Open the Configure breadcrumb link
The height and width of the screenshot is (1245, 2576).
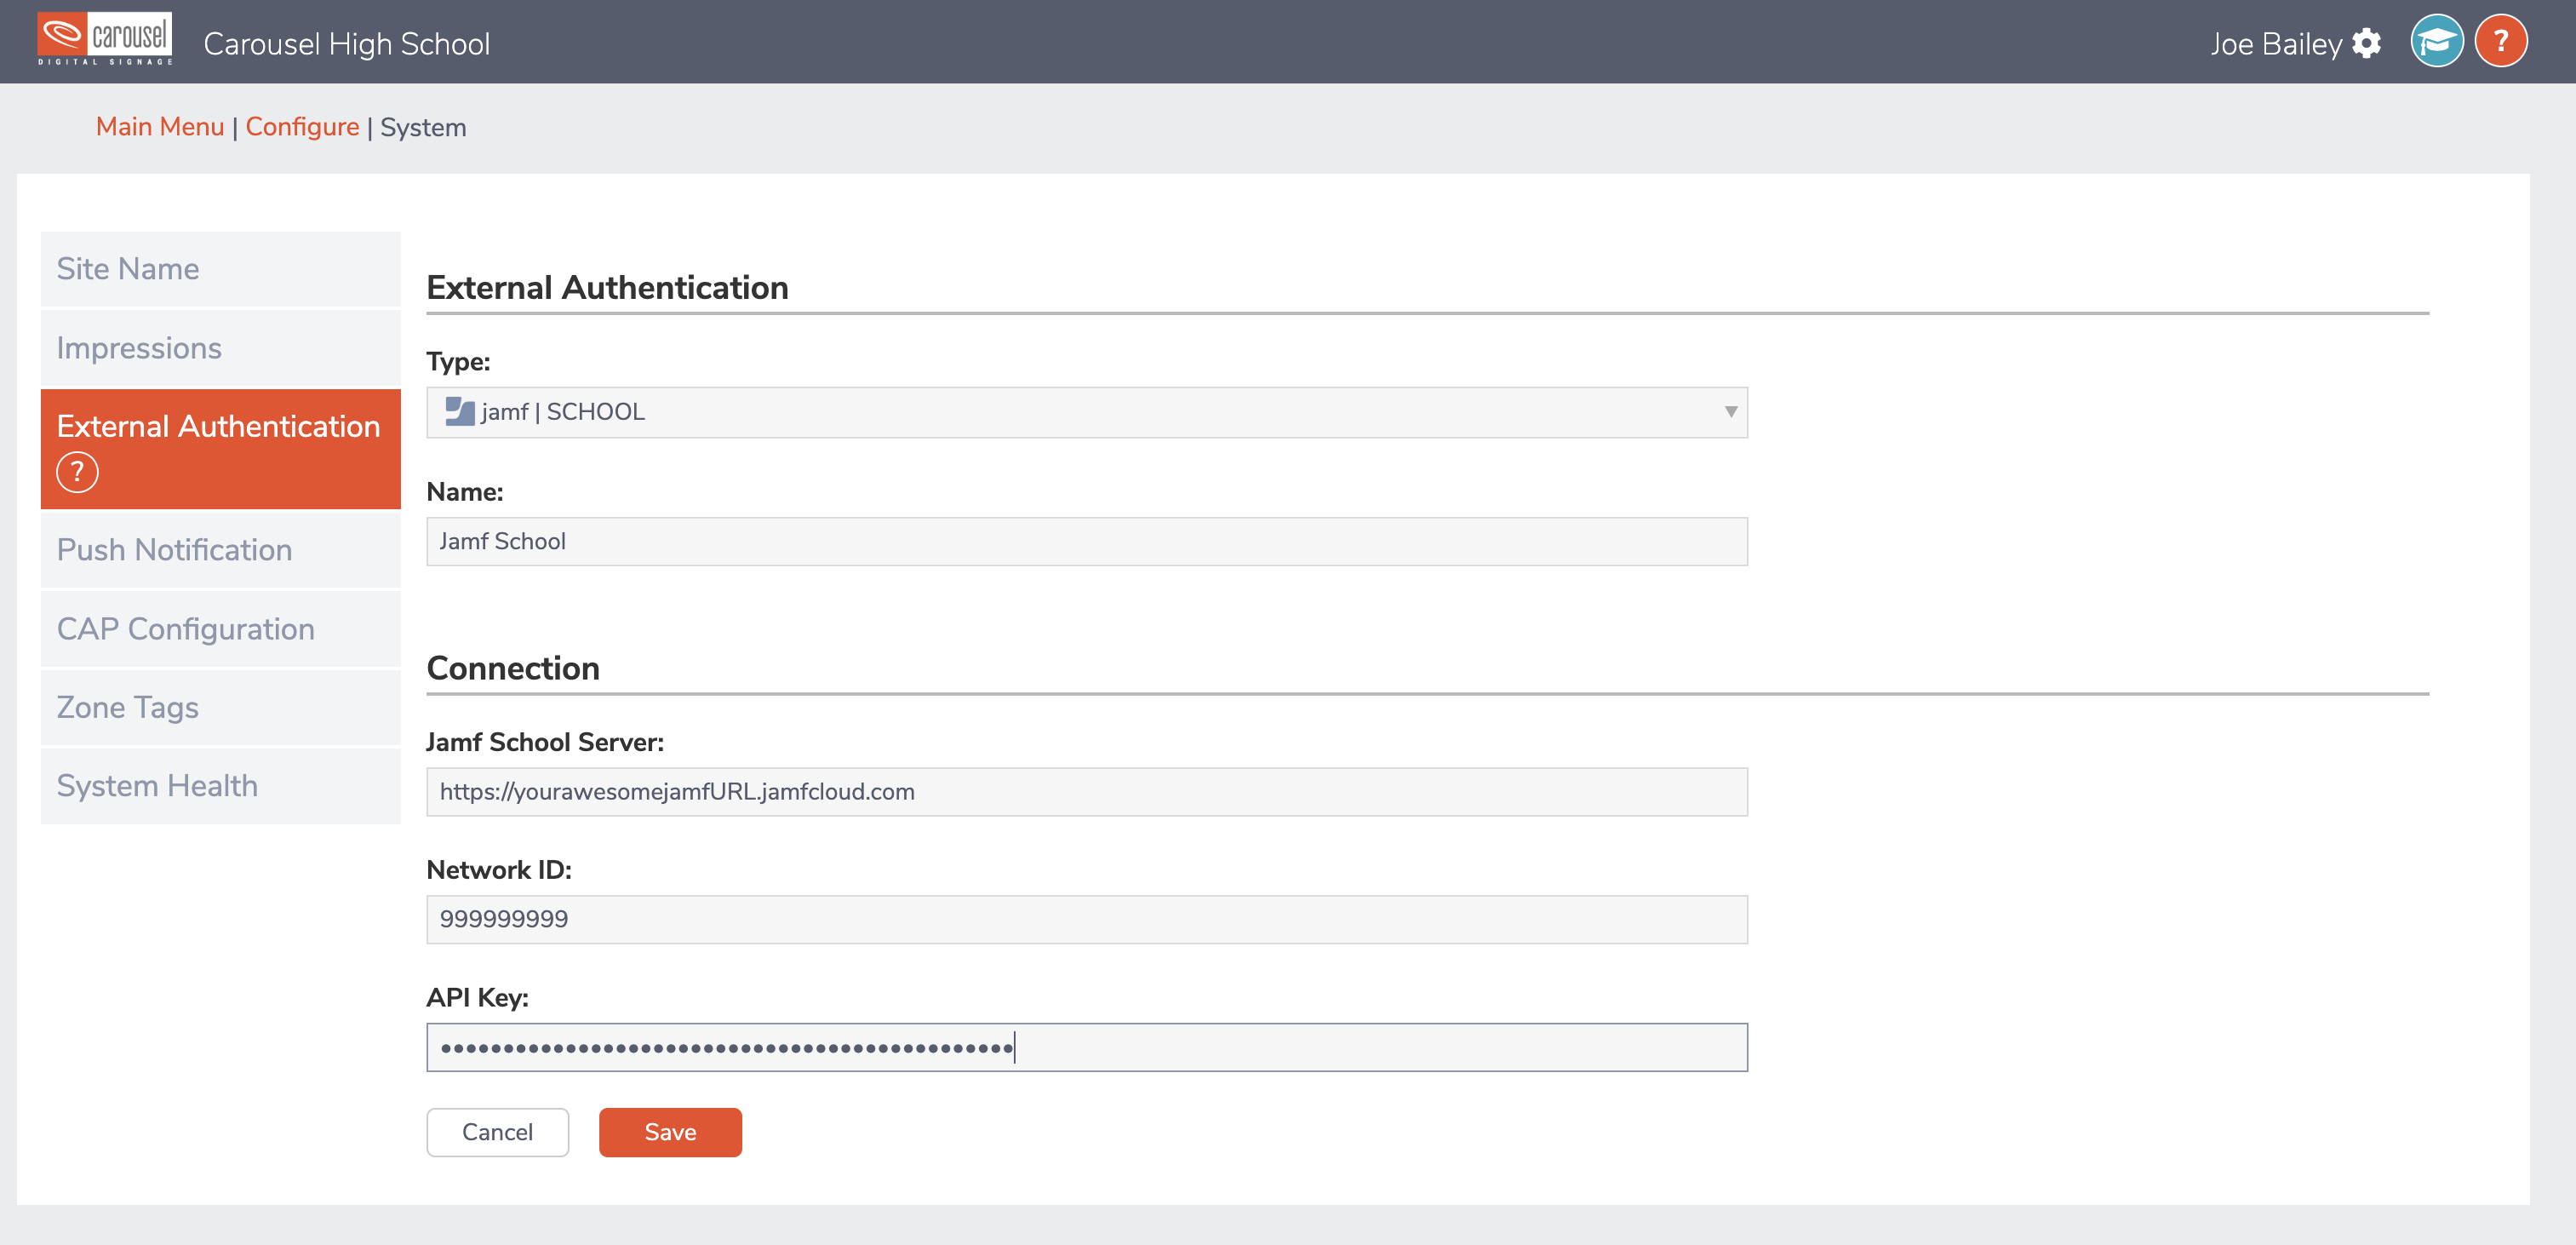tap(302, 127)
